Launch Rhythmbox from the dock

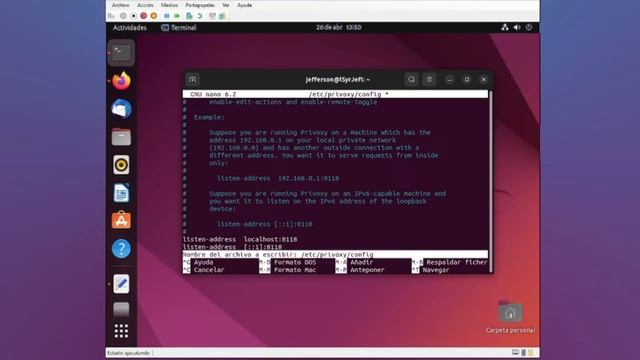click(x=121, y=164)
